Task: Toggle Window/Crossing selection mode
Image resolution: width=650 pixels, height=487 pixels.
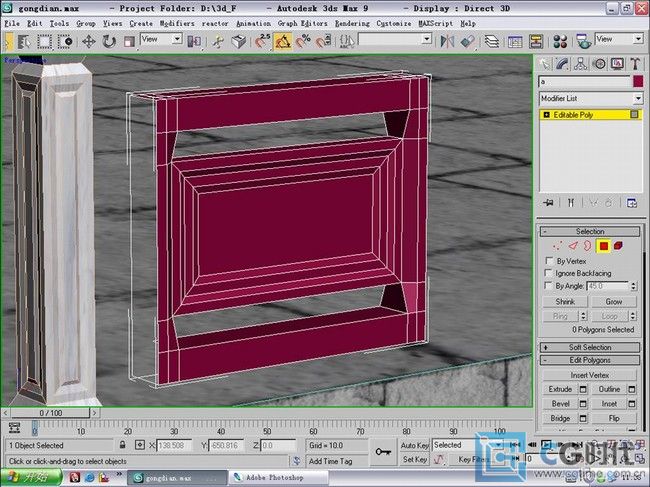Action: point(65,41)
